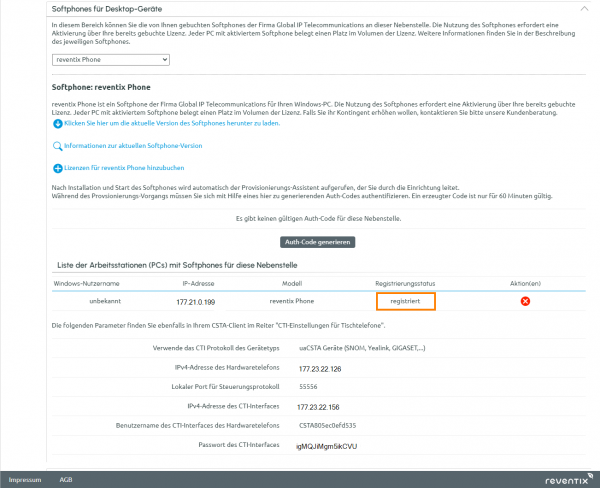The image size is (600, 488).
Task: Click the plus icon next to Lizenzen
Action: click(x=57, y=168)
